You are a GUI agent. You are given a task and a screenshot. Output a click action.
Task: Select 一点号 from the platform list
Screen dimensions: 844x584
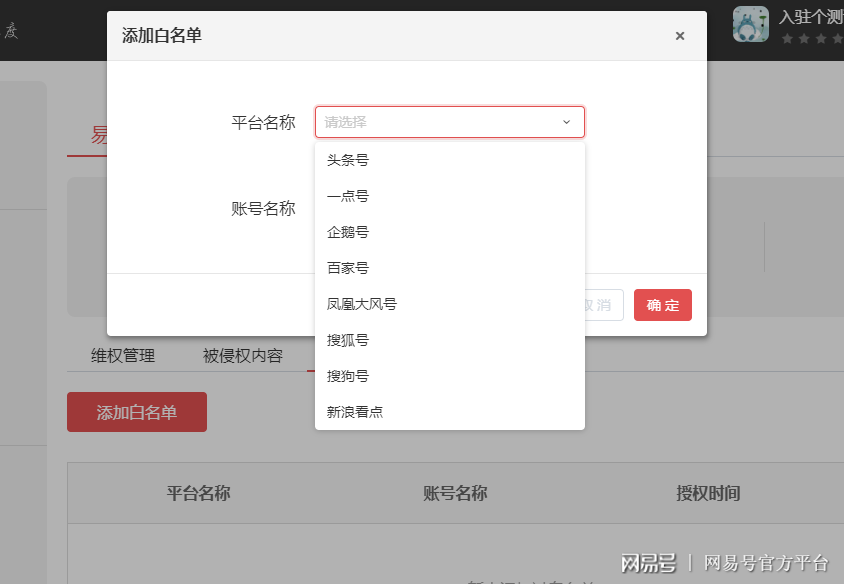tap(449, 196)
